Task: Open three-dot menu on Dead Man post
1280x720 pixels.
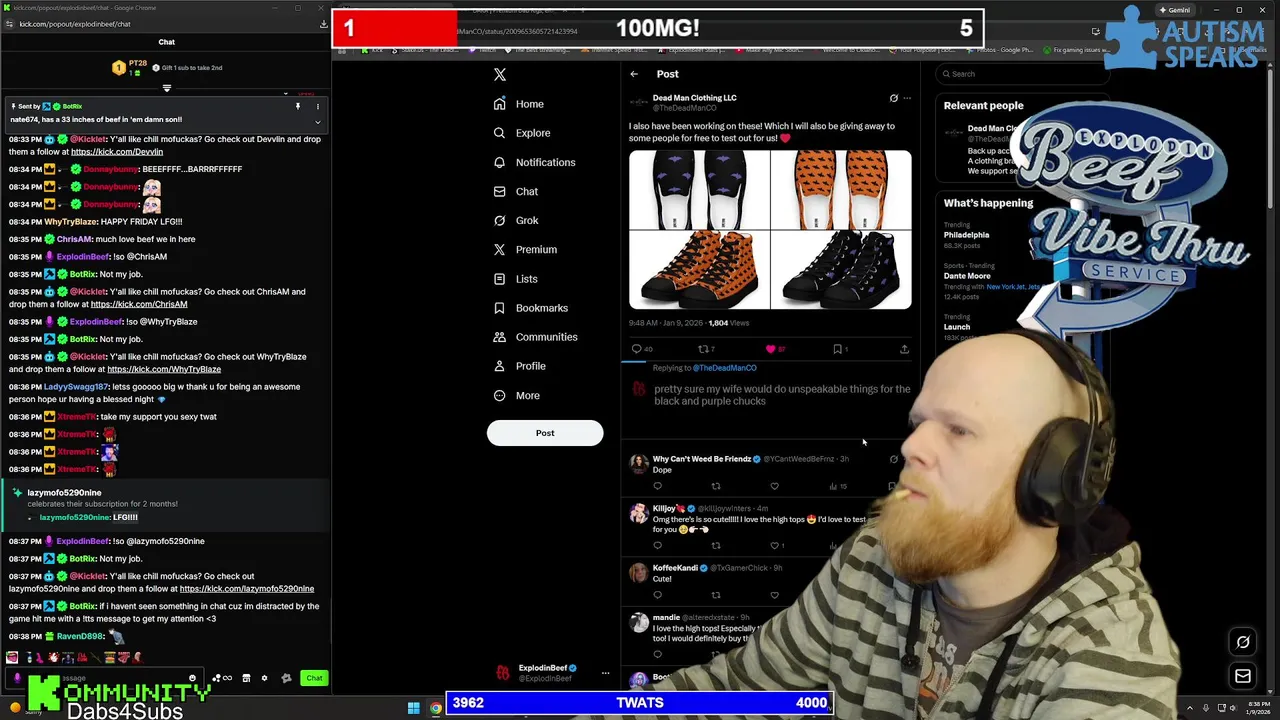Action: pyautogui.click(x=907, y=98)
